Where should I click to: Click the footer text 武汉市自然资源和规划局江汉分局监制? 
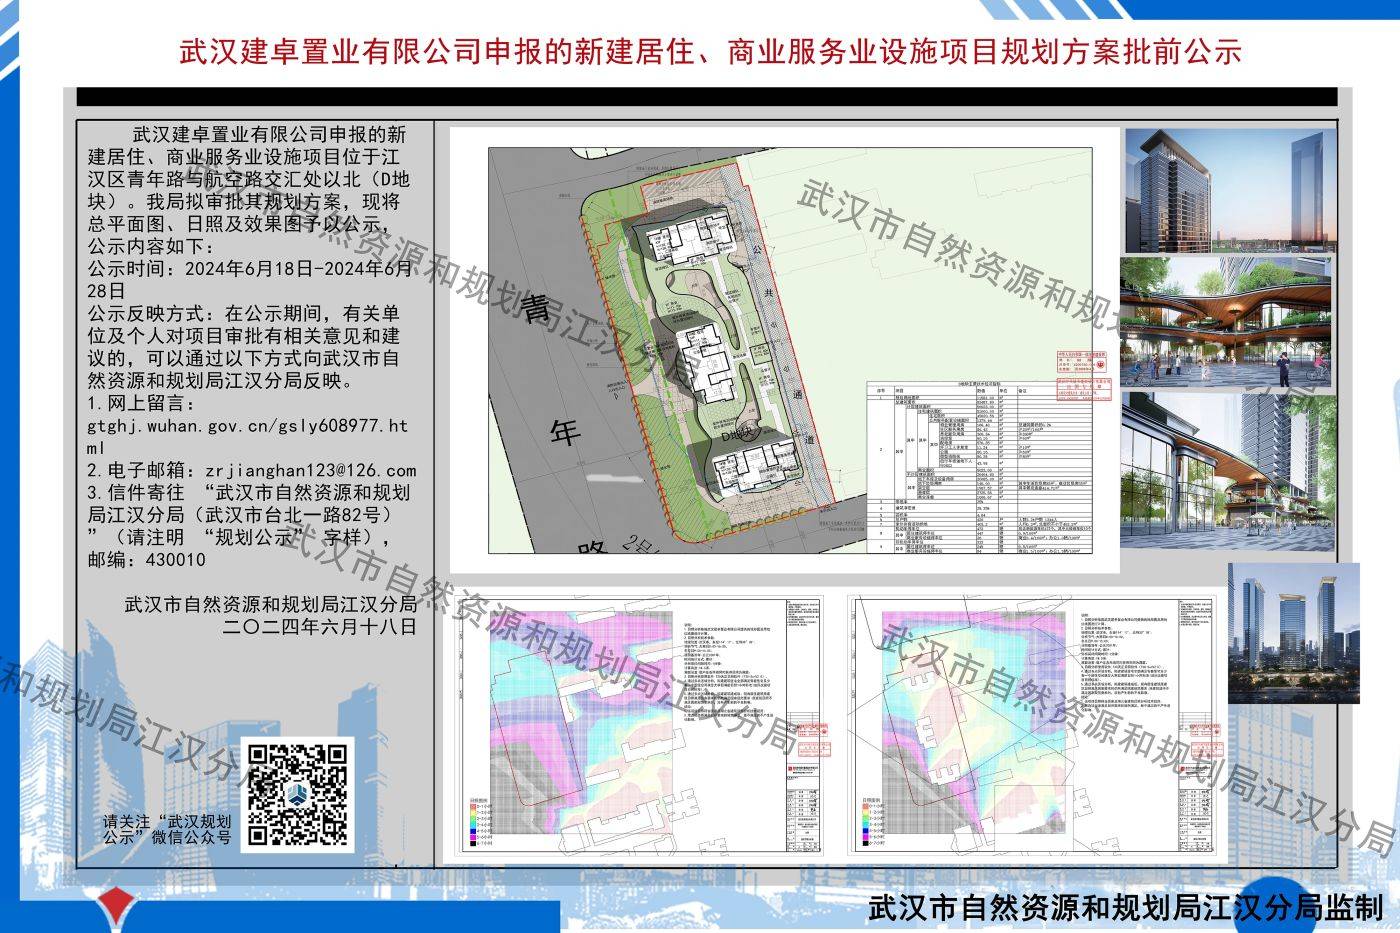pos(1126,906)
